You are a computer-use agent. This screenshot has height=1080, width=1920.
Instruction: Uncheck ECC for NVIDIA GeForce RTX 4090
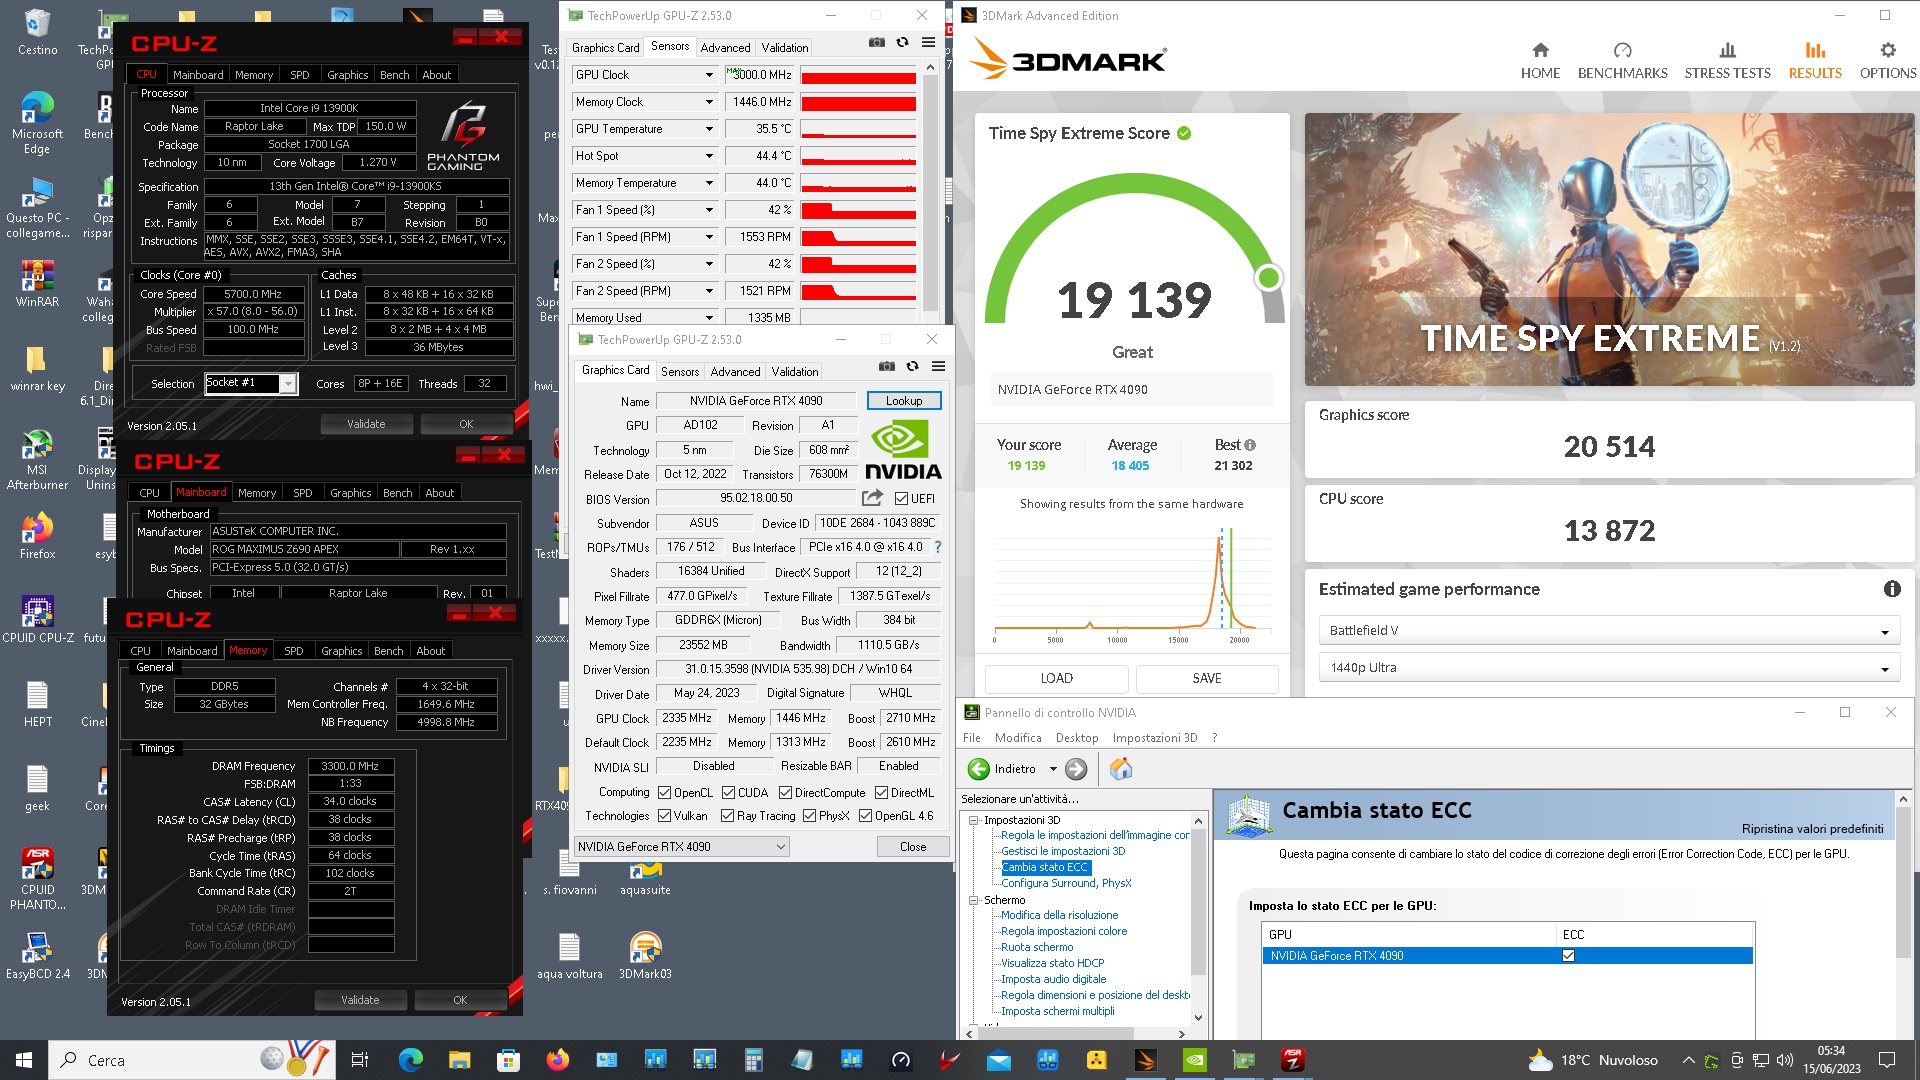point(1568,956)
